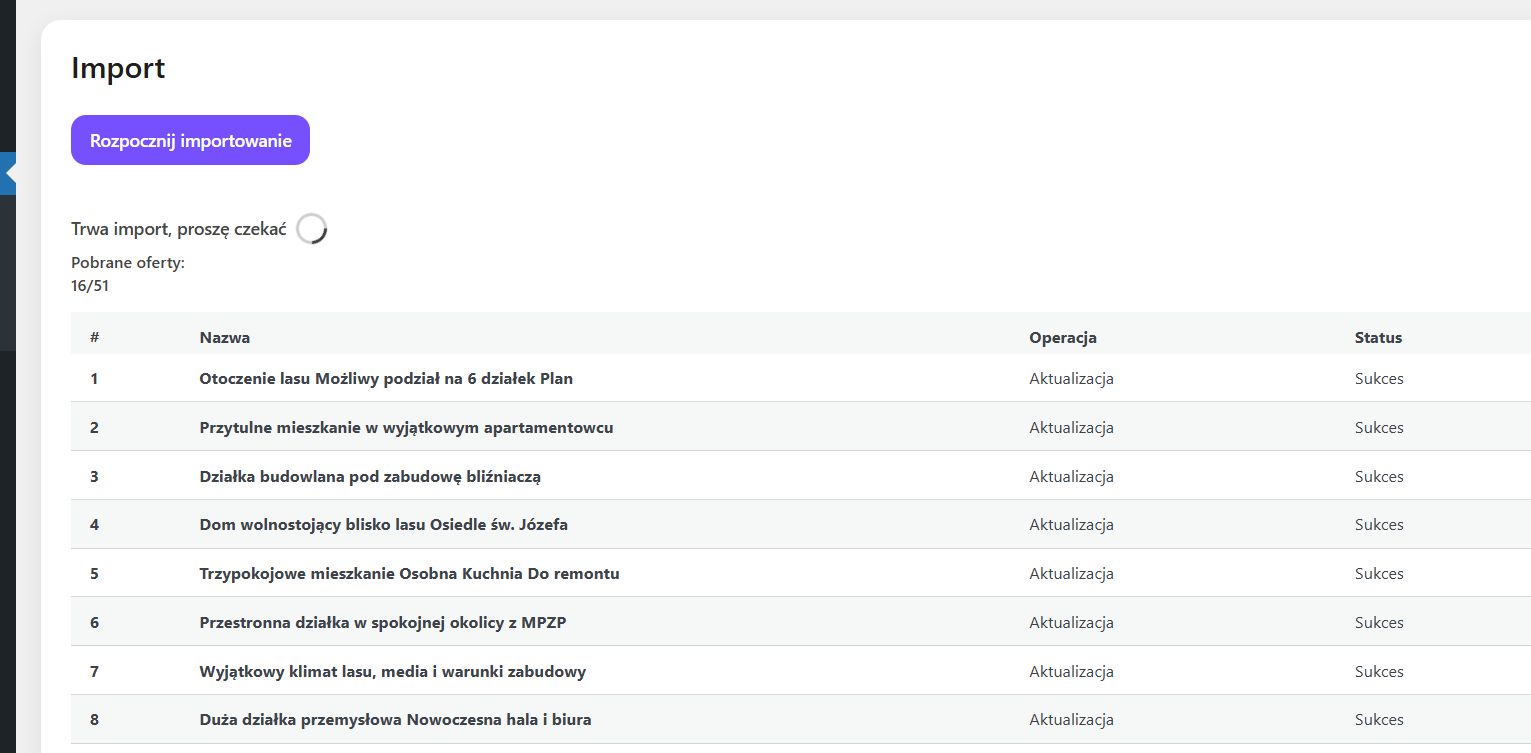Click the Aktualizacja operation in row 5
Screen dimensions: 1531x753
coord(1071,574)
